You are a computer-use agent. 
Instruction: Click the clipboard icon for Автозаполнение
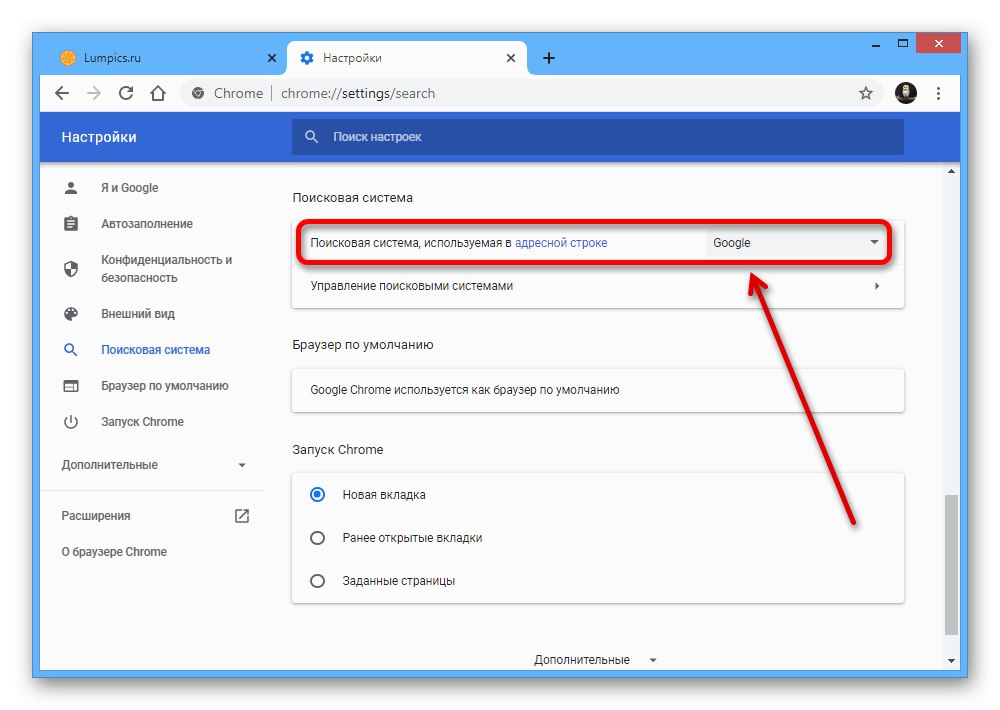pyautogui.click(x=71, y=224)
